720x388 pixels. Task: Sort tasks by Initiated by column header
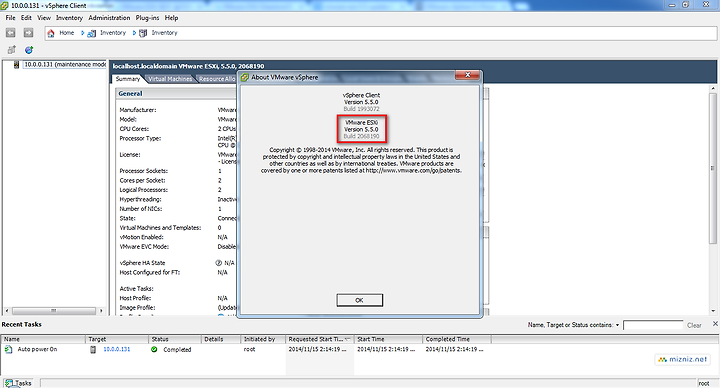[x=264, y=339]
